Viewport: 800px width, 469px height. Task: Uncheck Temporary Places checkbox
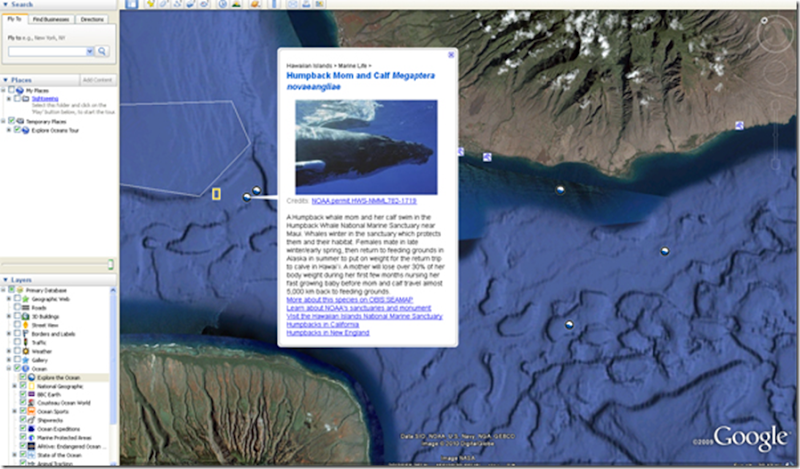pyautogui.click(x=11, y=121)
